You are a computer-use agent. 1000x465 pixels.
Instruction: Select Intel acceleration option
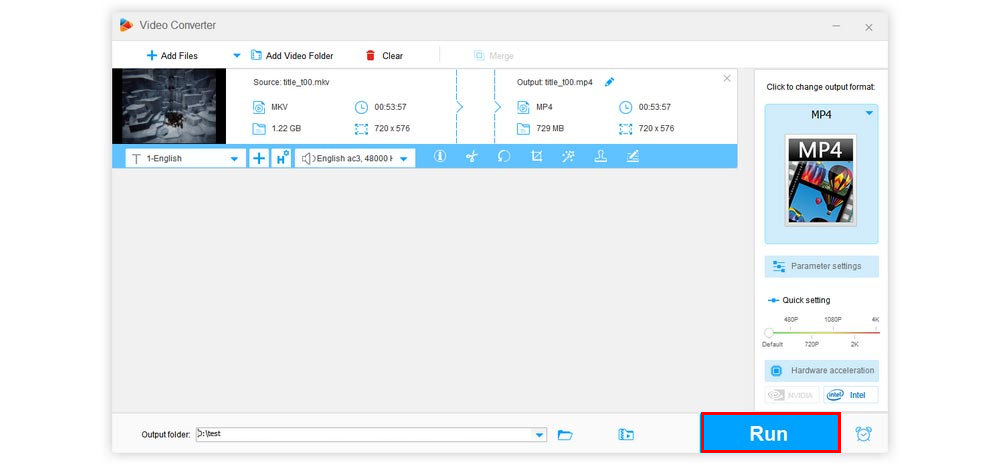pos(850,395)
